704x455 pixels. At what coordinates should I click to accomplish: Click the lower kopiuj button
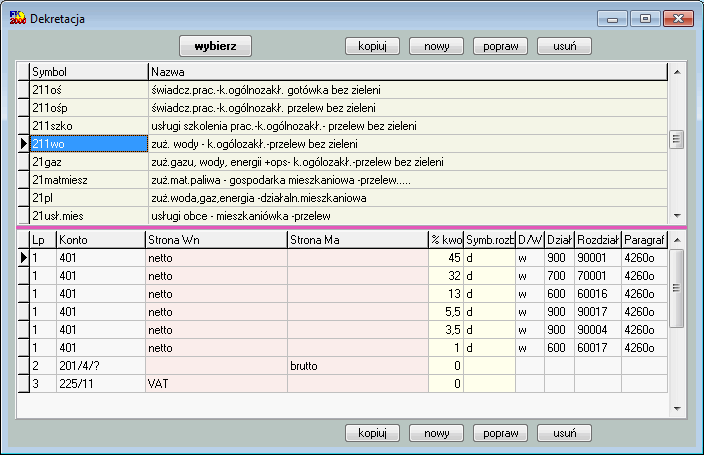(372, 433)
